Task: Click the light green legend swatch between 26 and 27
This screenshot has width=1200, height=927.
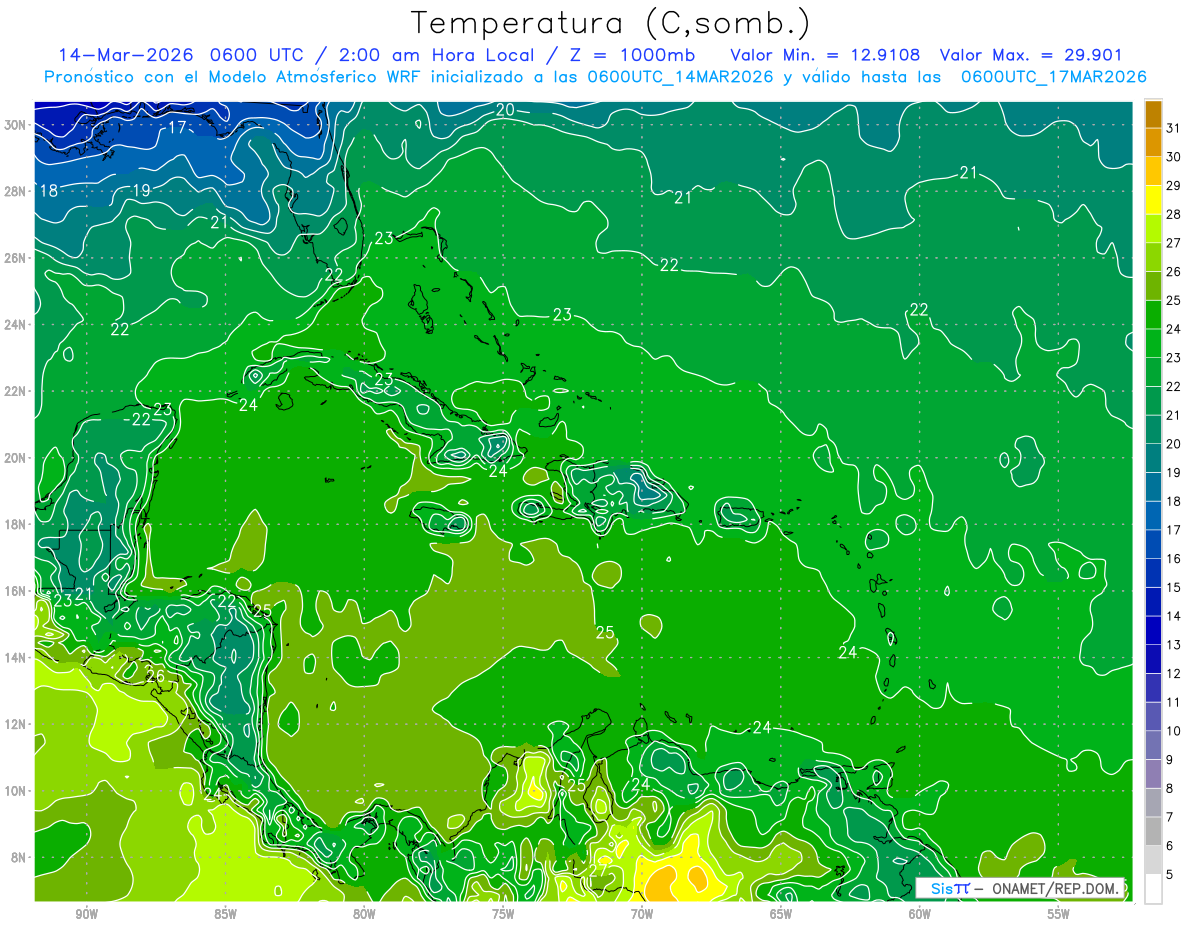Action: point(1153,257)
